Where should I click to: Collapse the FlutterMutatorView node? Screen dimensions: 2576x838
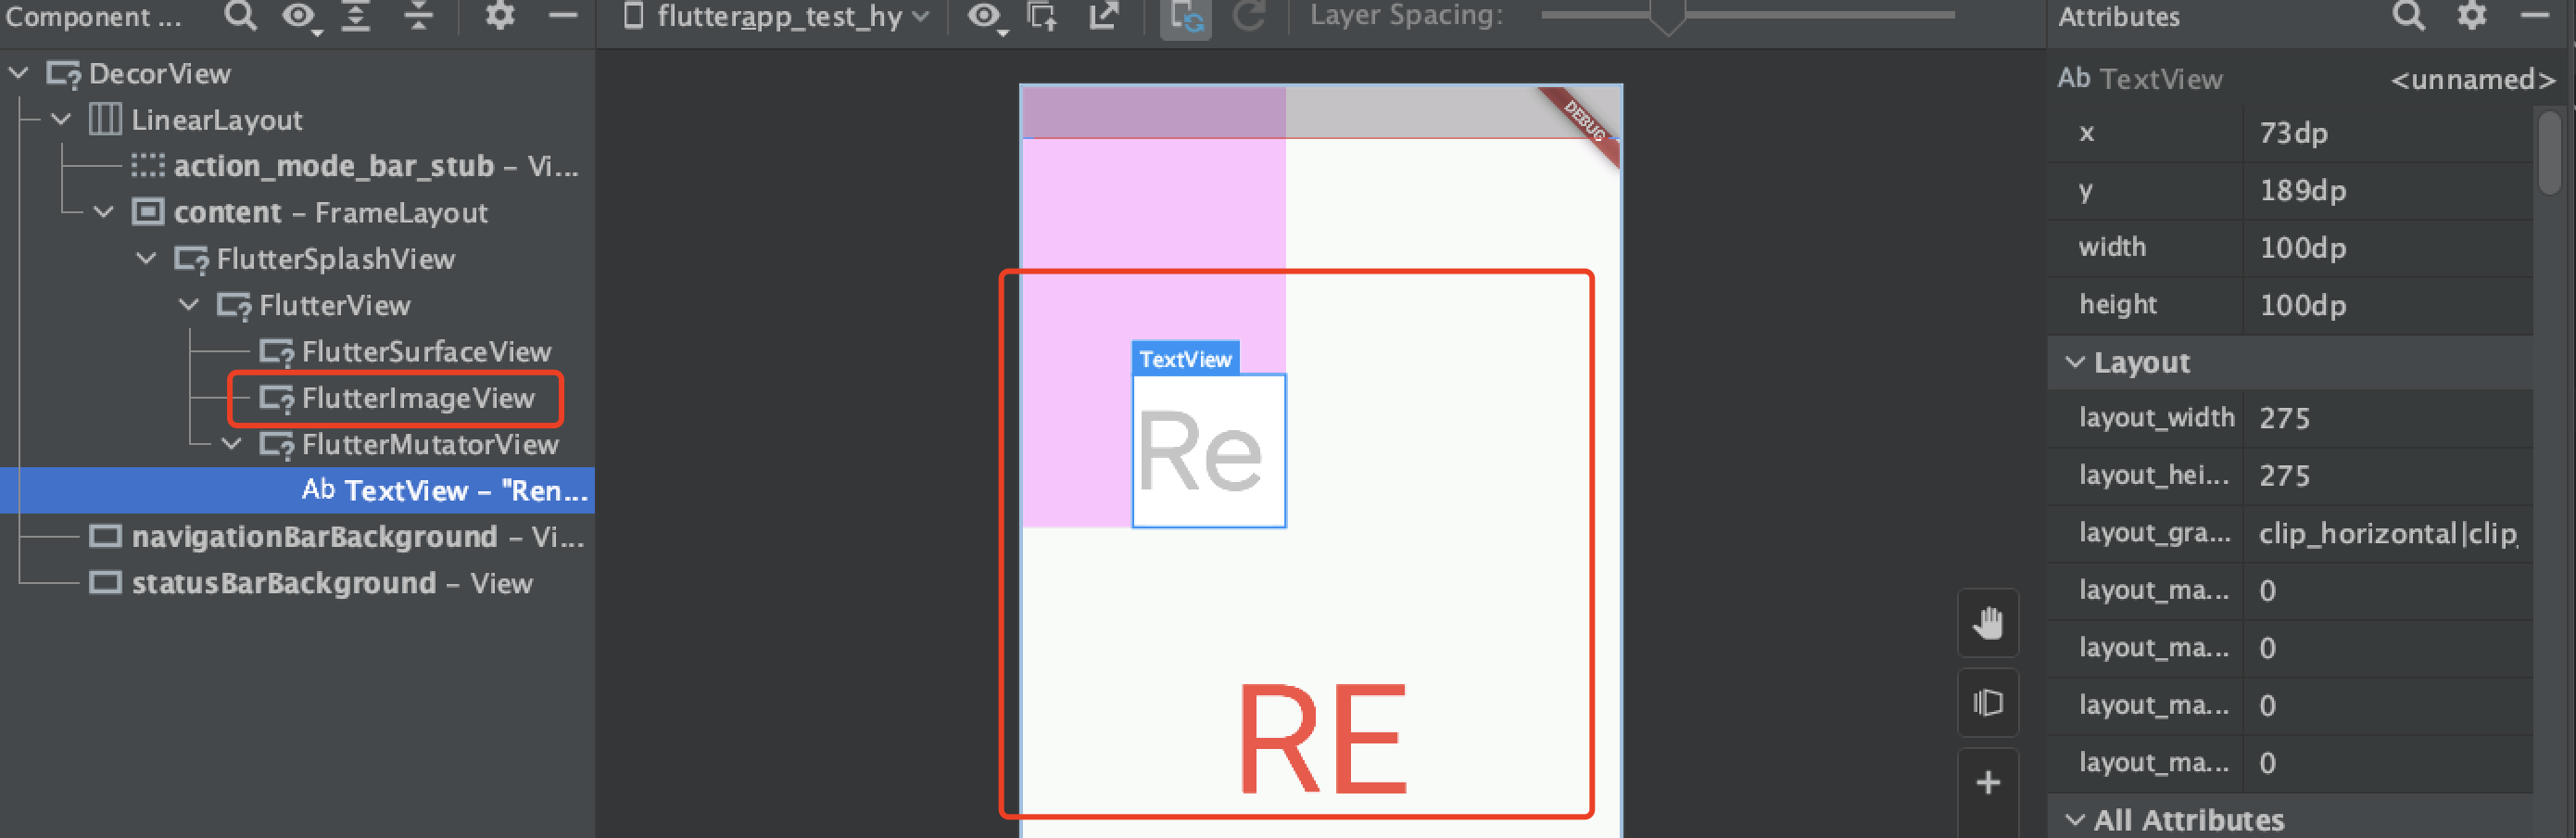232,444
